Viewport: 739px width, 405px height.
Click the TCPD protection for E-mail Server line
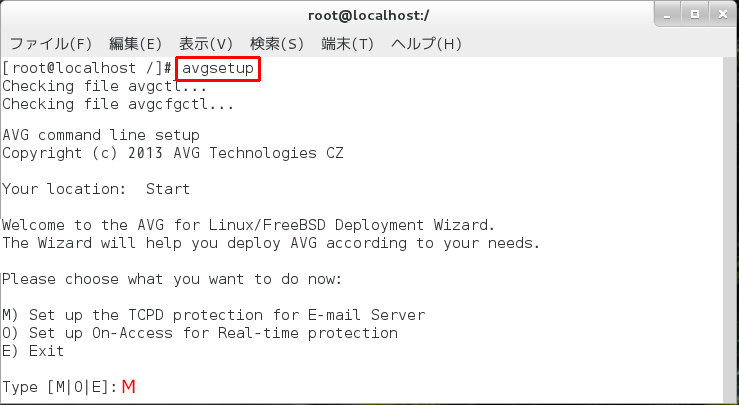[213, 314]
